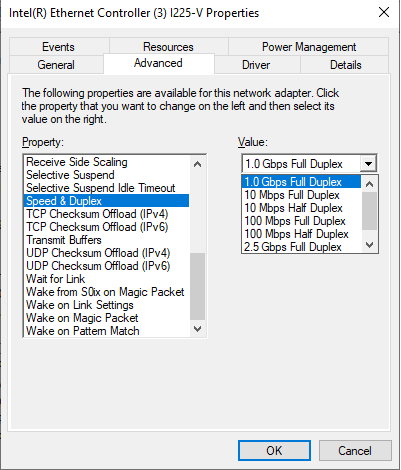Go to the General tab

(56, 65)
